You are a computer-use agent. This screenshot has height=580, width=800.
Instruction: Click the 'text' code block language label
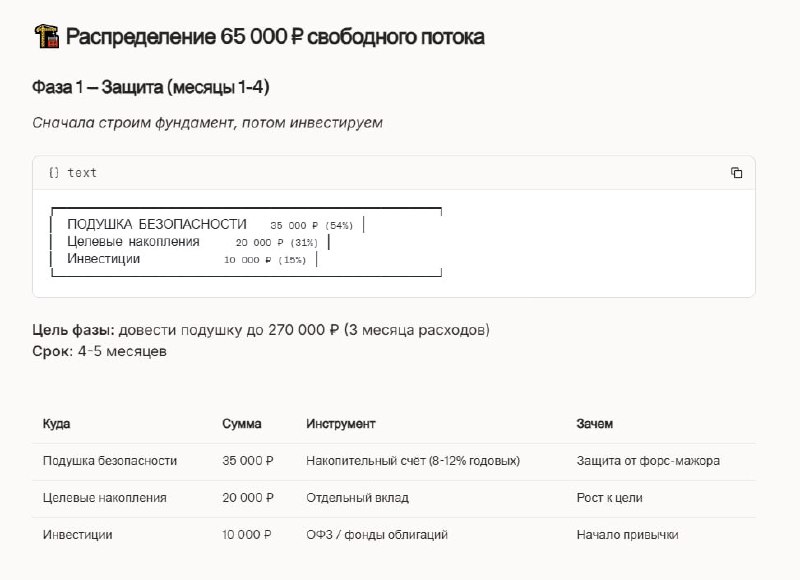pyautogui.click(x=82, y=173)
